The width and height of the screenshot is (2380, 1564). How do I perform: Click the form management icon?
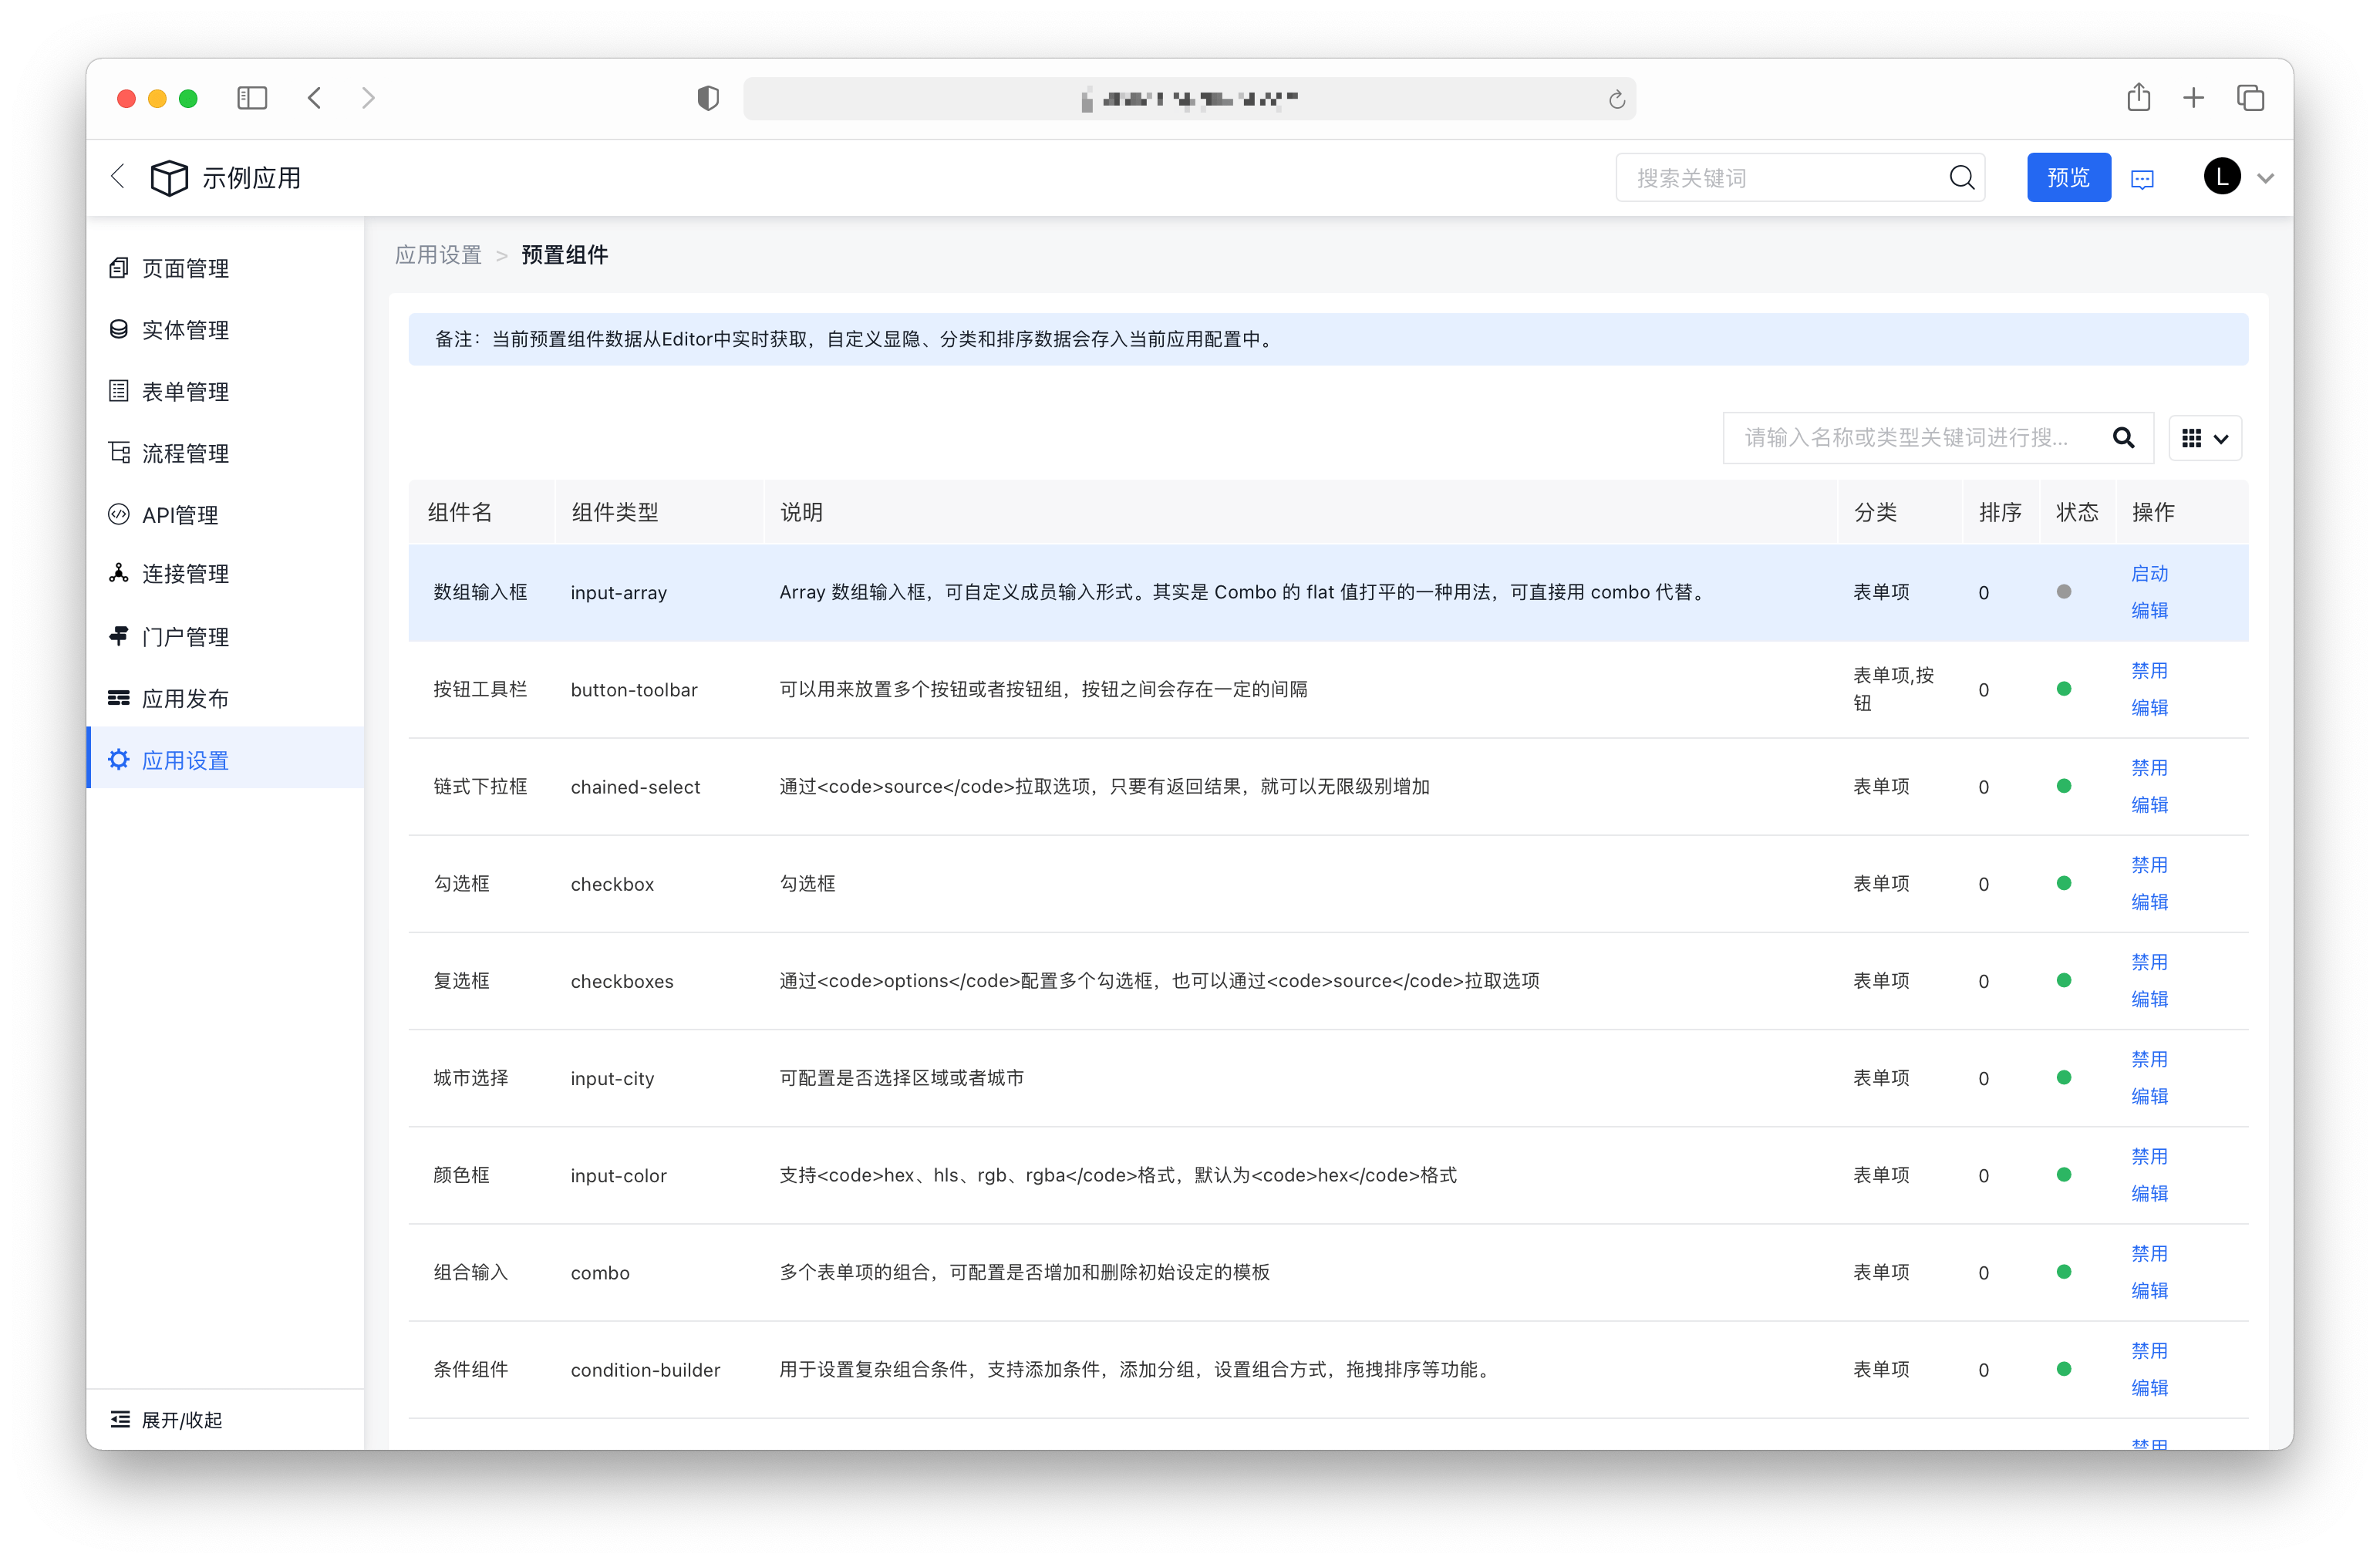pyautogui.click(x=118, y=391)
